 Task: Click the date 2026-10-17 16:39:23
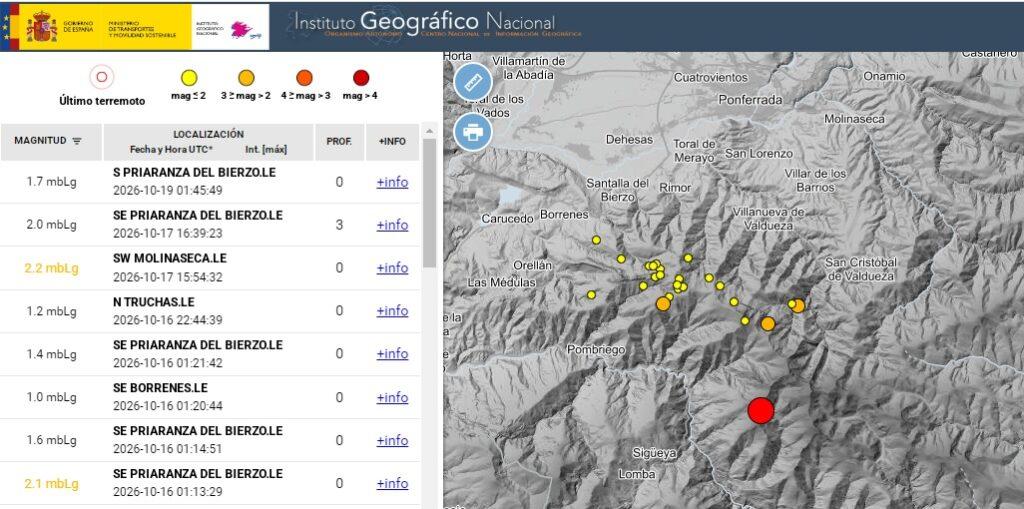[168, 234]
